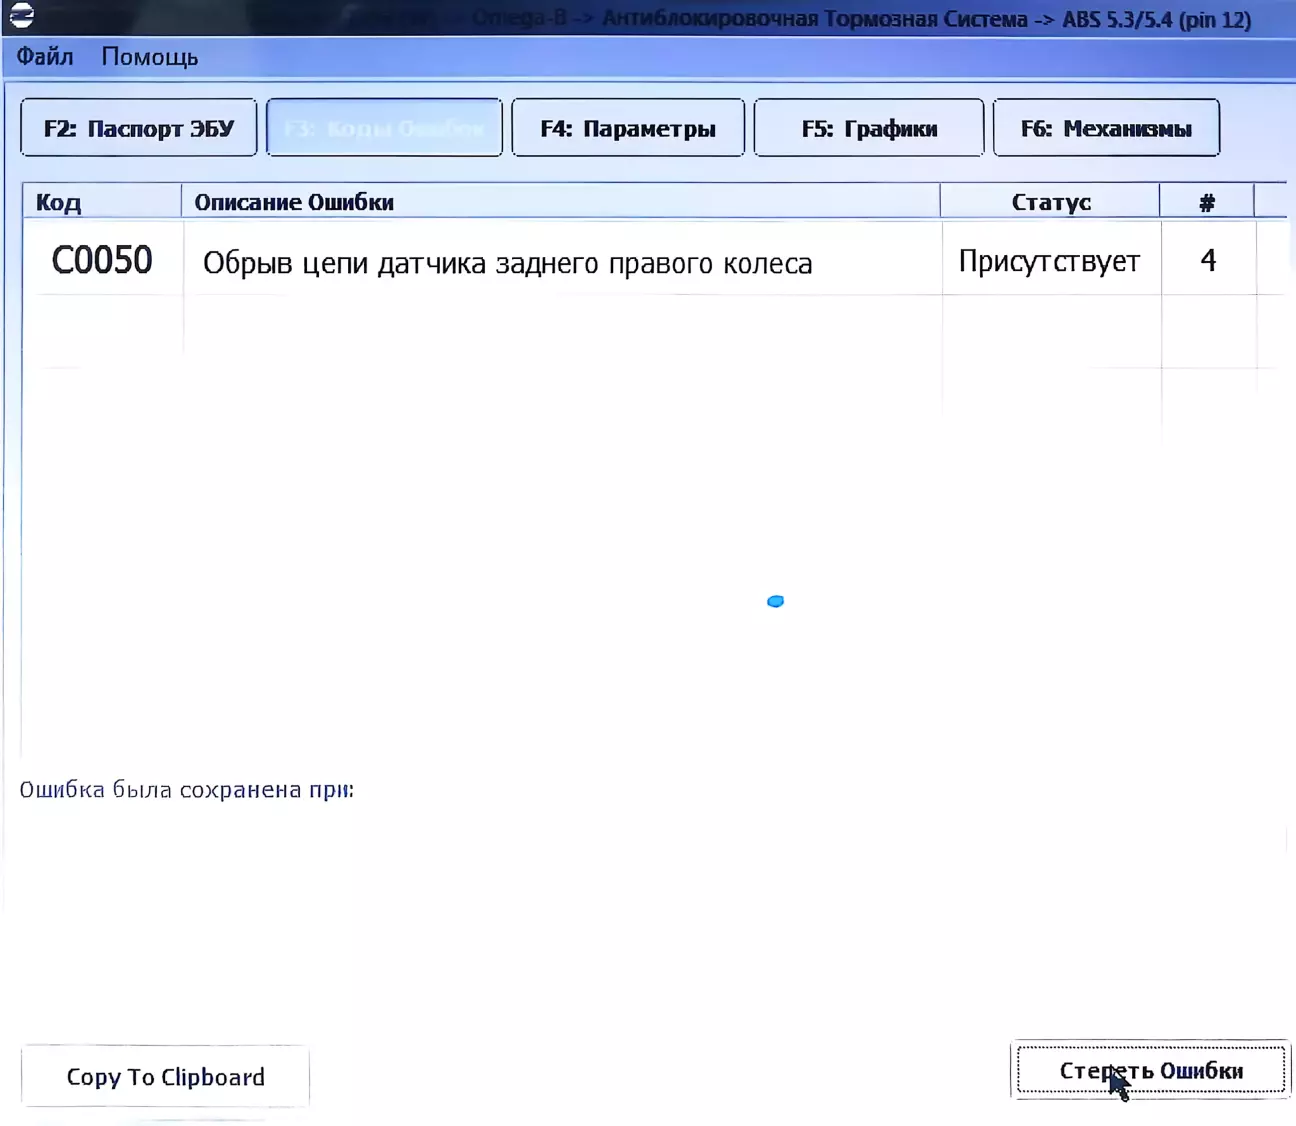
Task: Click the count value 4 cell
Action: tap(1208, 261)
